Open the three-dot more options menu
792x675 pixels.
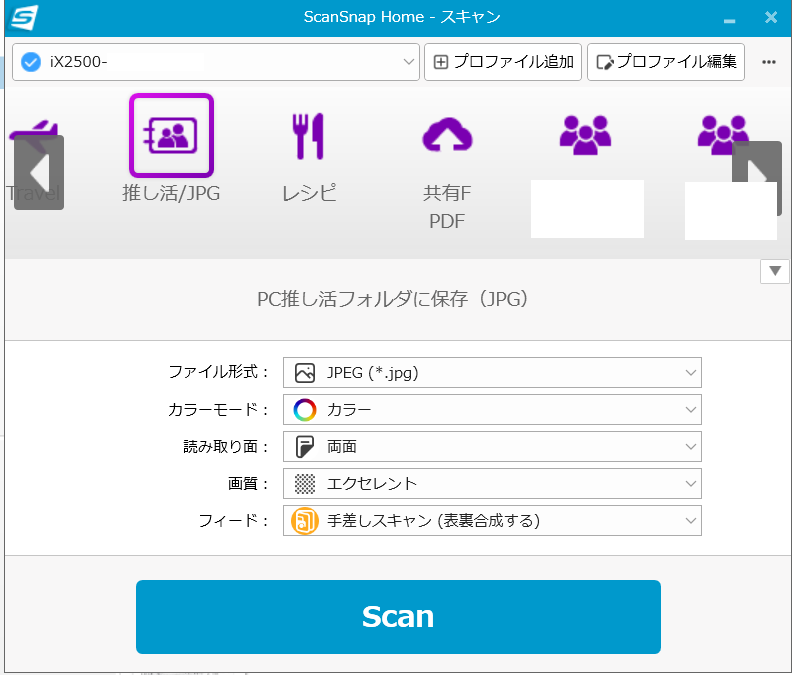pyautogui.click(x=769, y=62)
